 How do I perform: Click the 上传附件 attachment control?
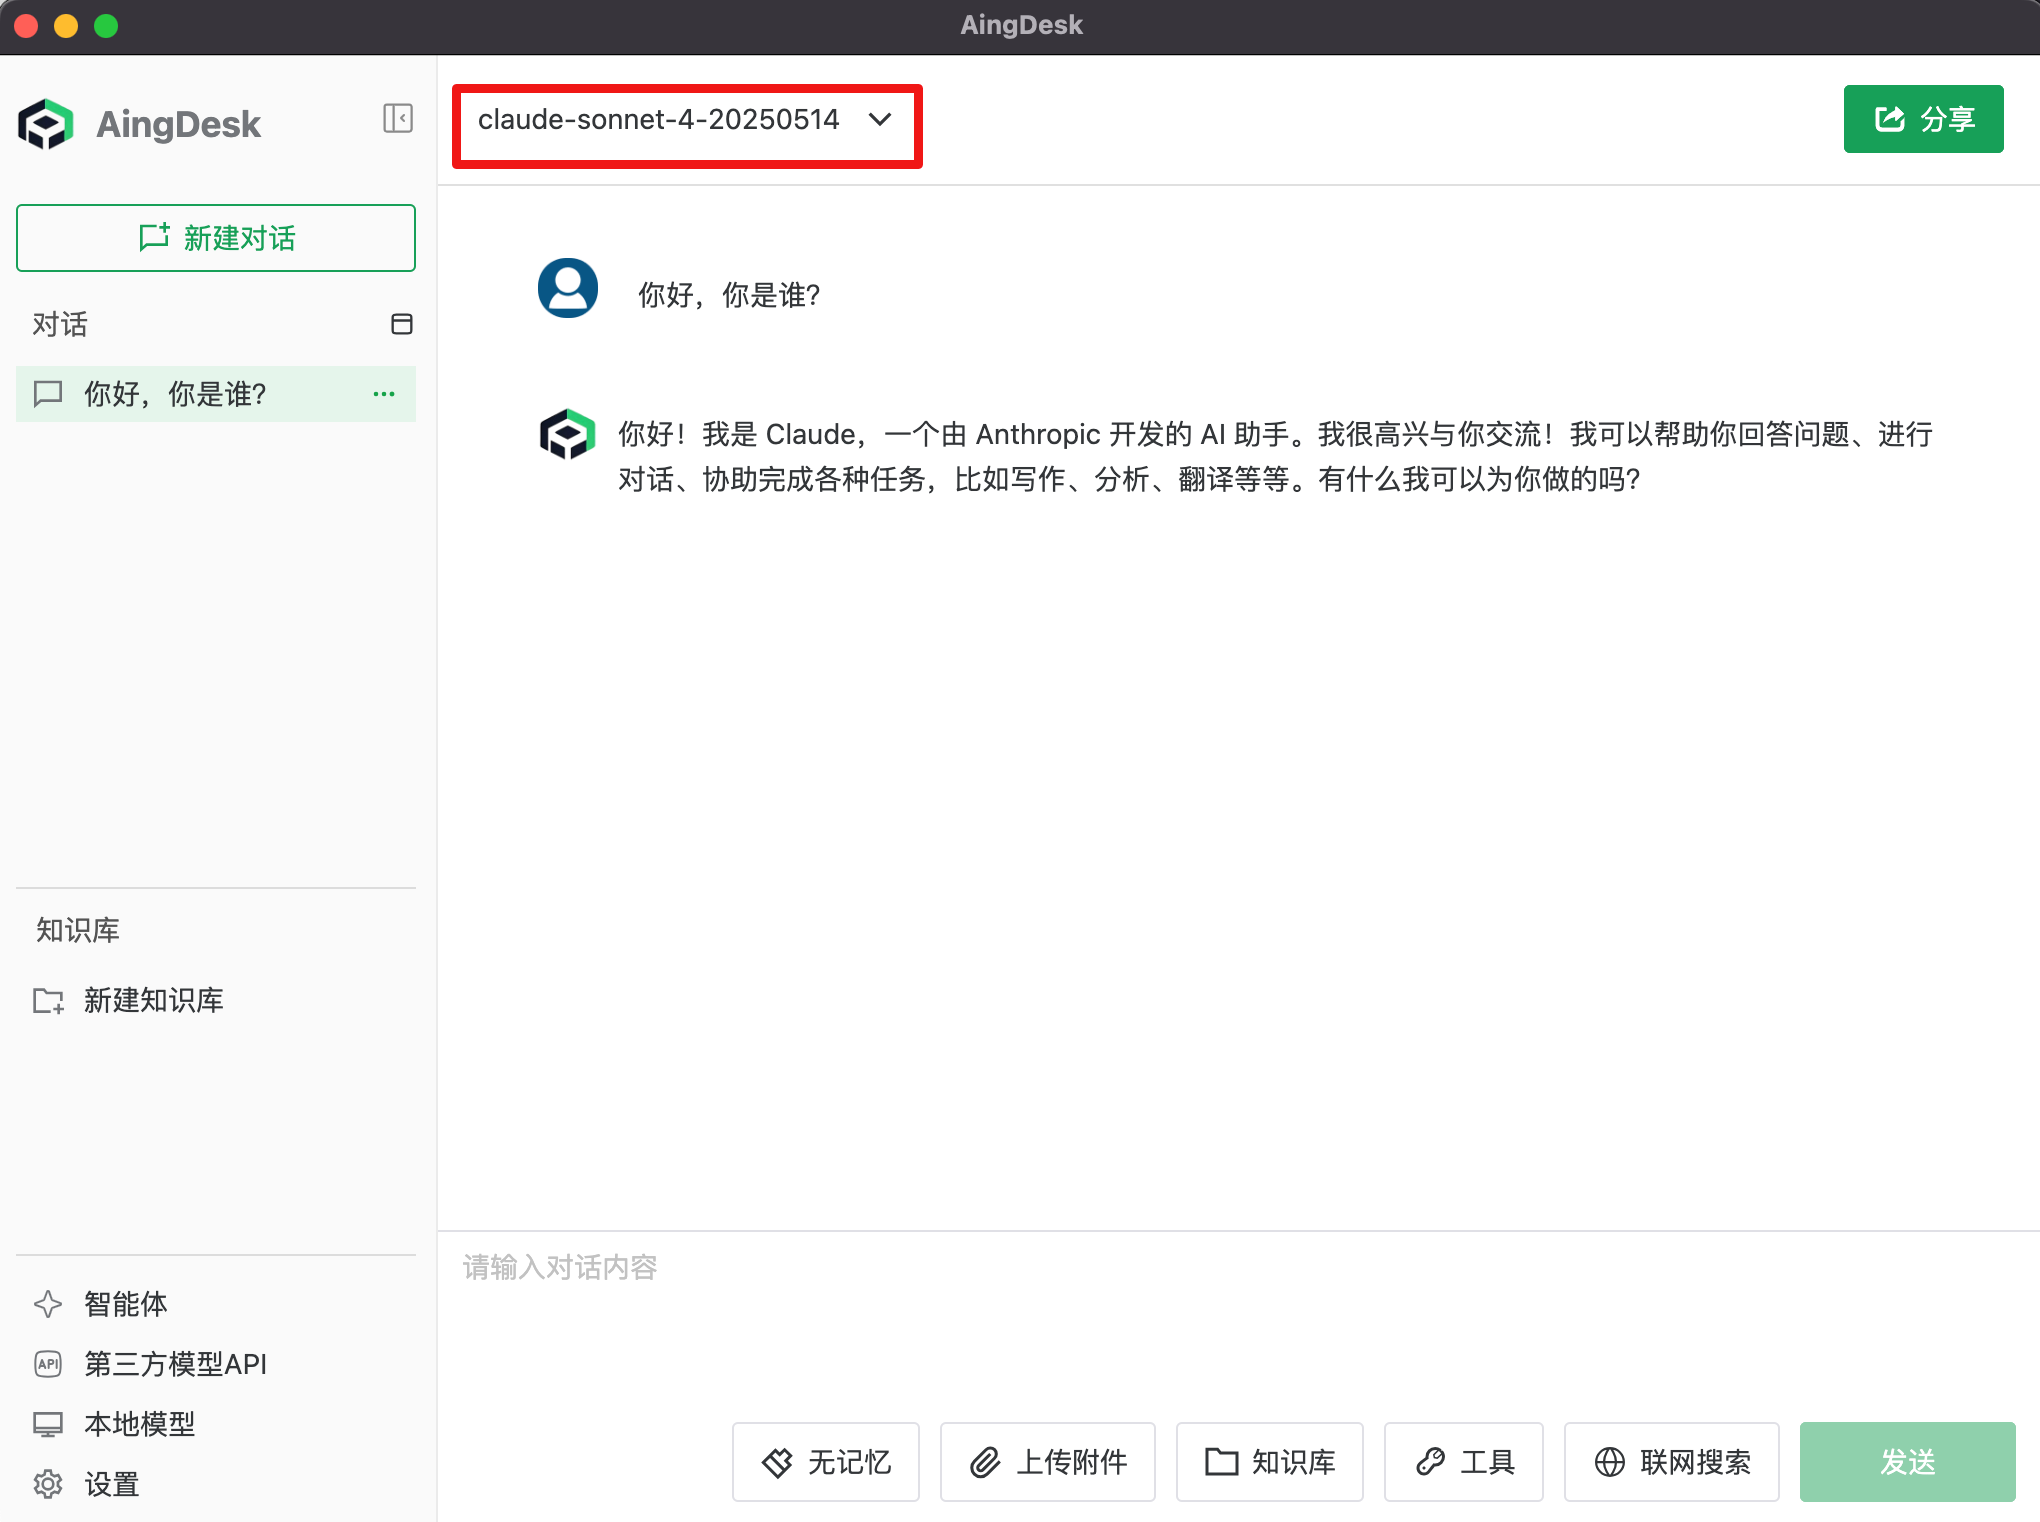pos(1046,1462)
